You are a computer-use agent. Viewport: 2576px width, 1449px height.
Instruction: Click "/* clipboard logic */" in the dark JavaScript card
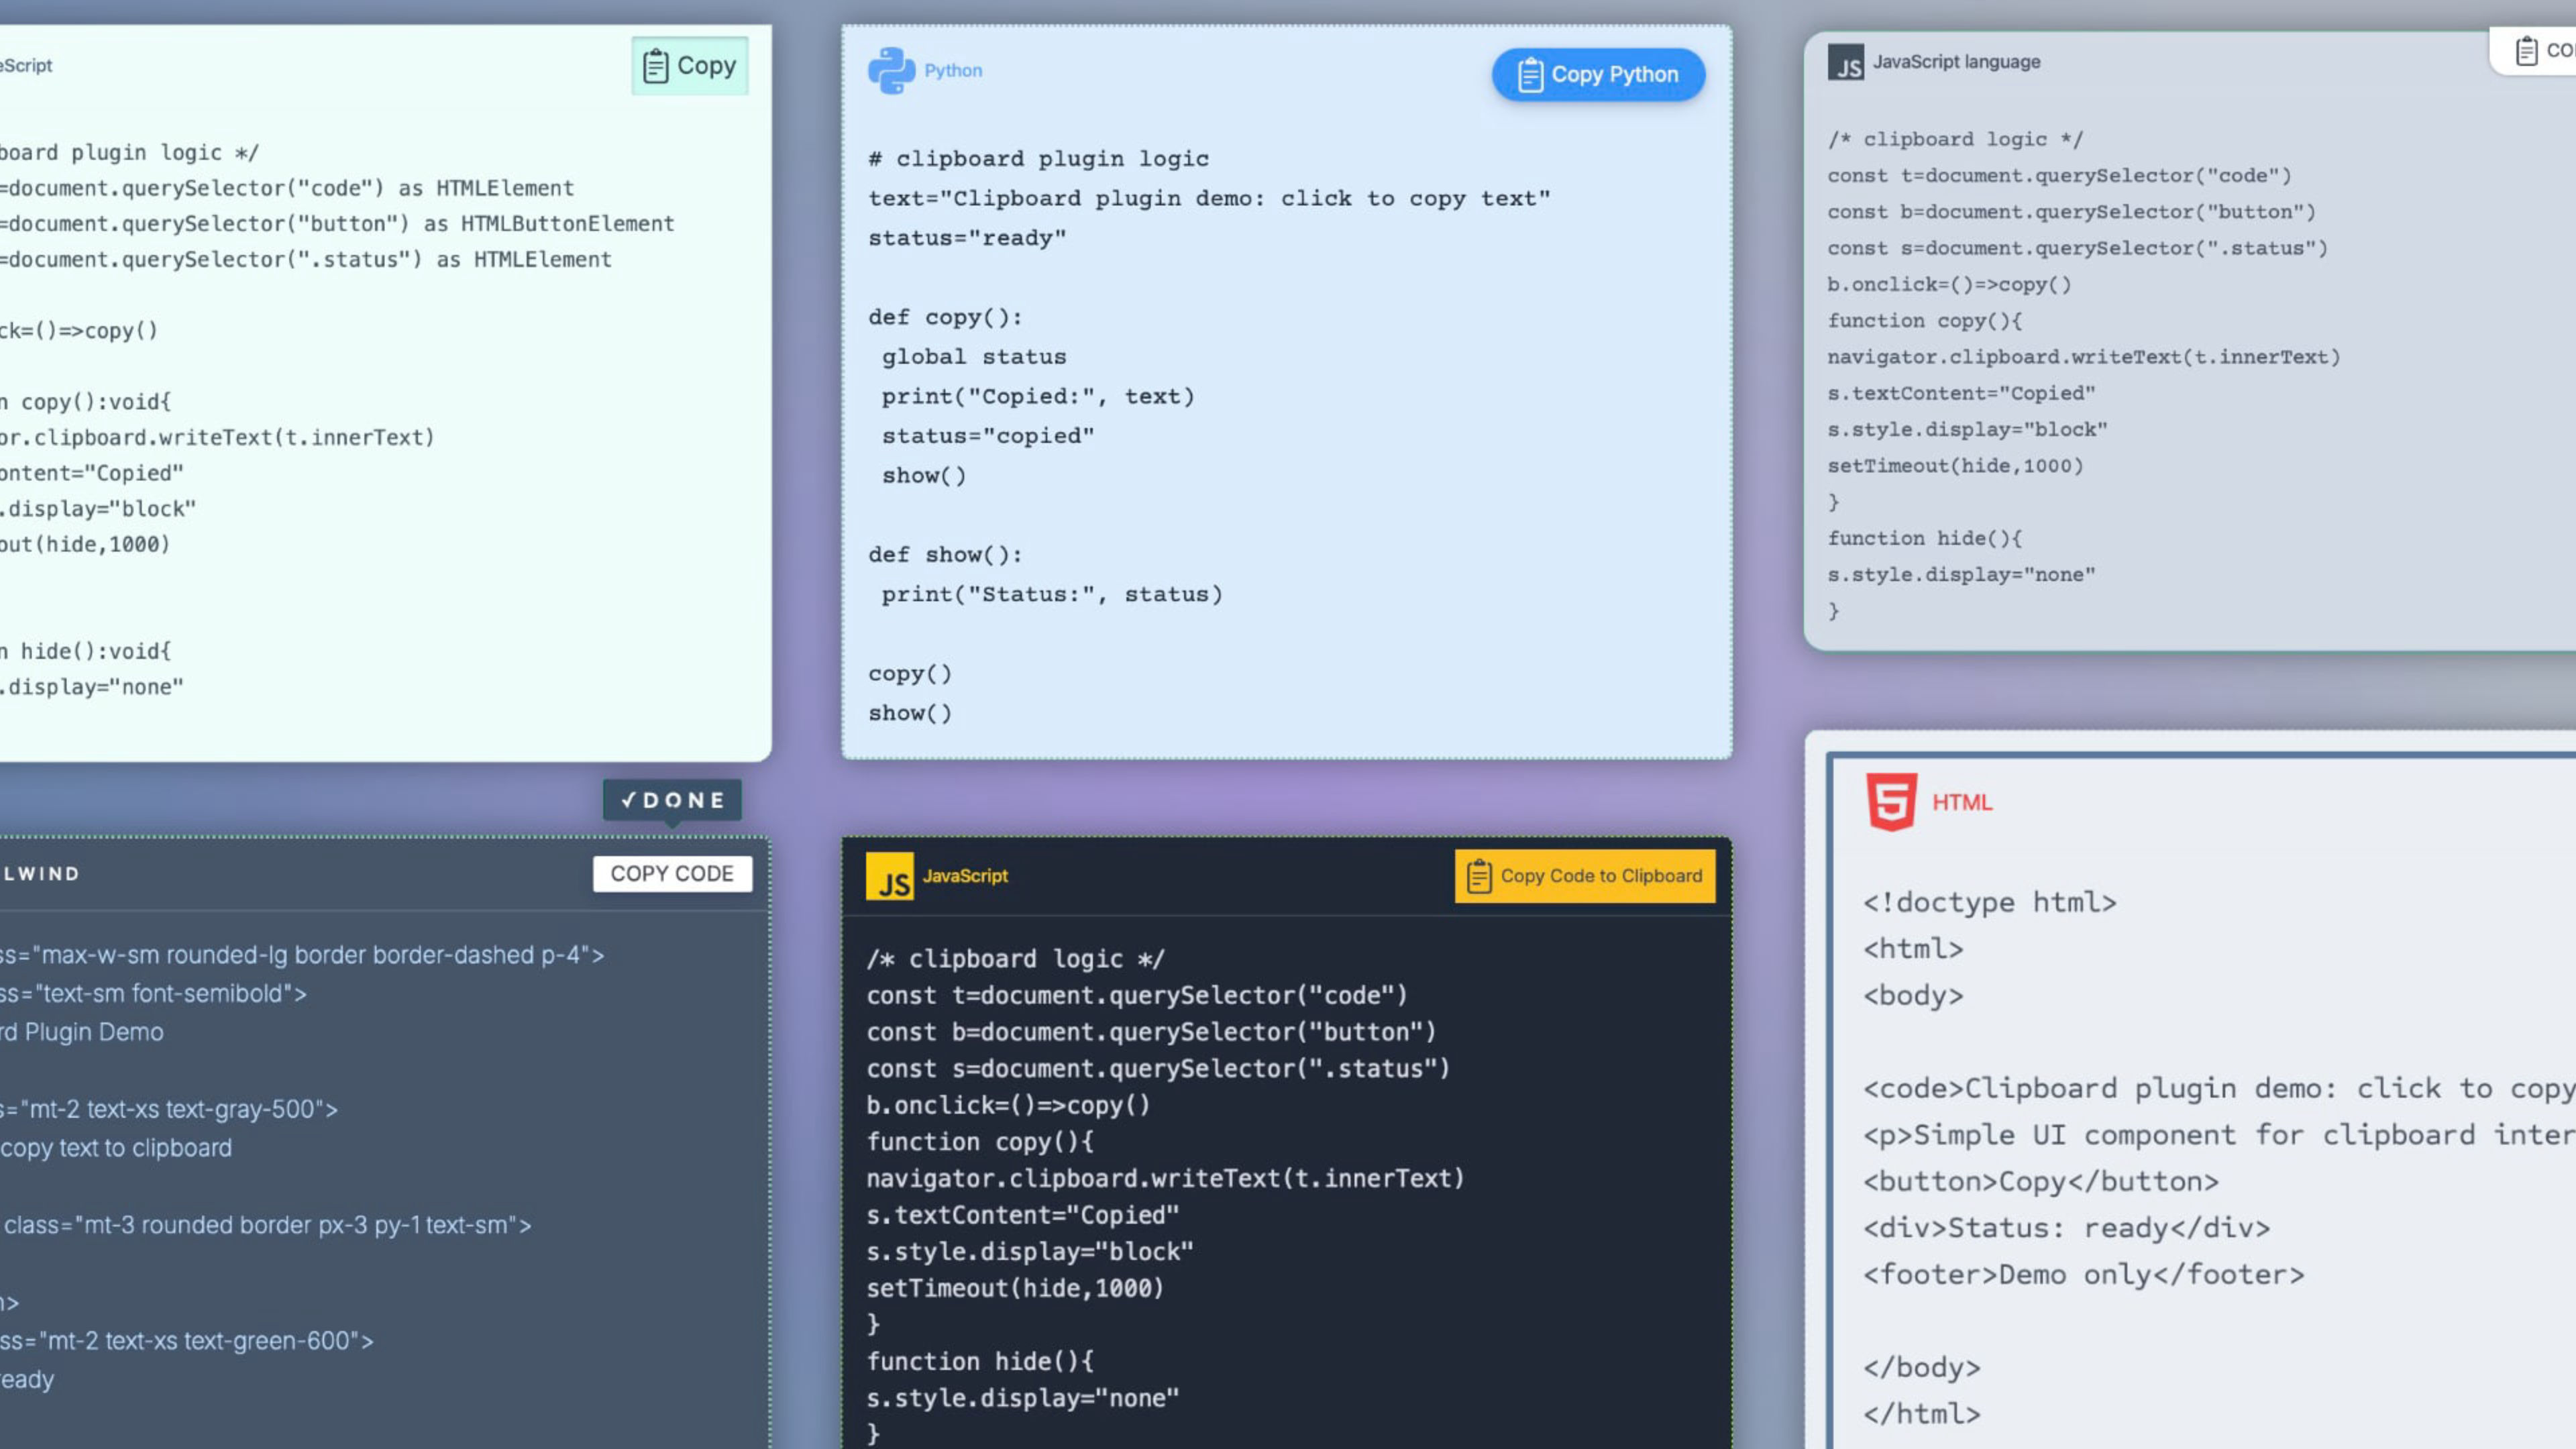coord(1015,959)
